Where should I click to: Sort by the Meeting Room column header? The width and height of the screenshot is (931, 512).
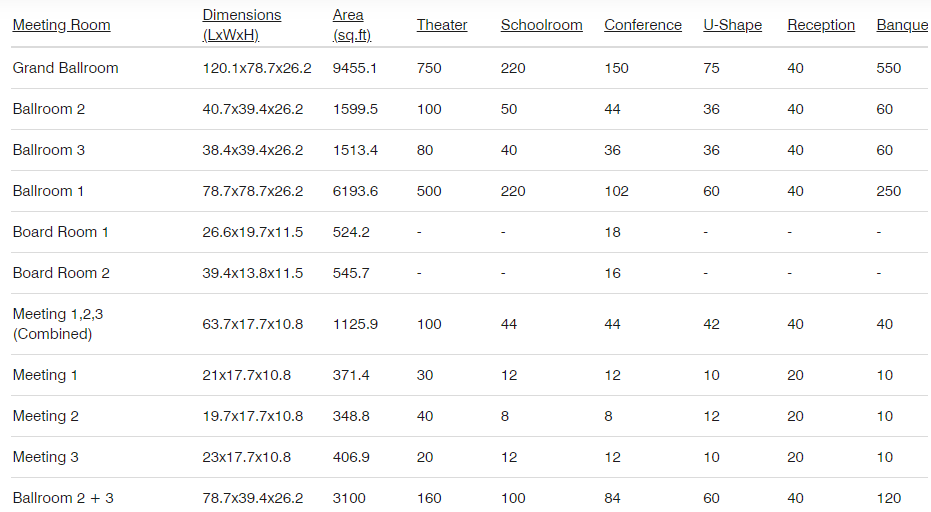61,25
